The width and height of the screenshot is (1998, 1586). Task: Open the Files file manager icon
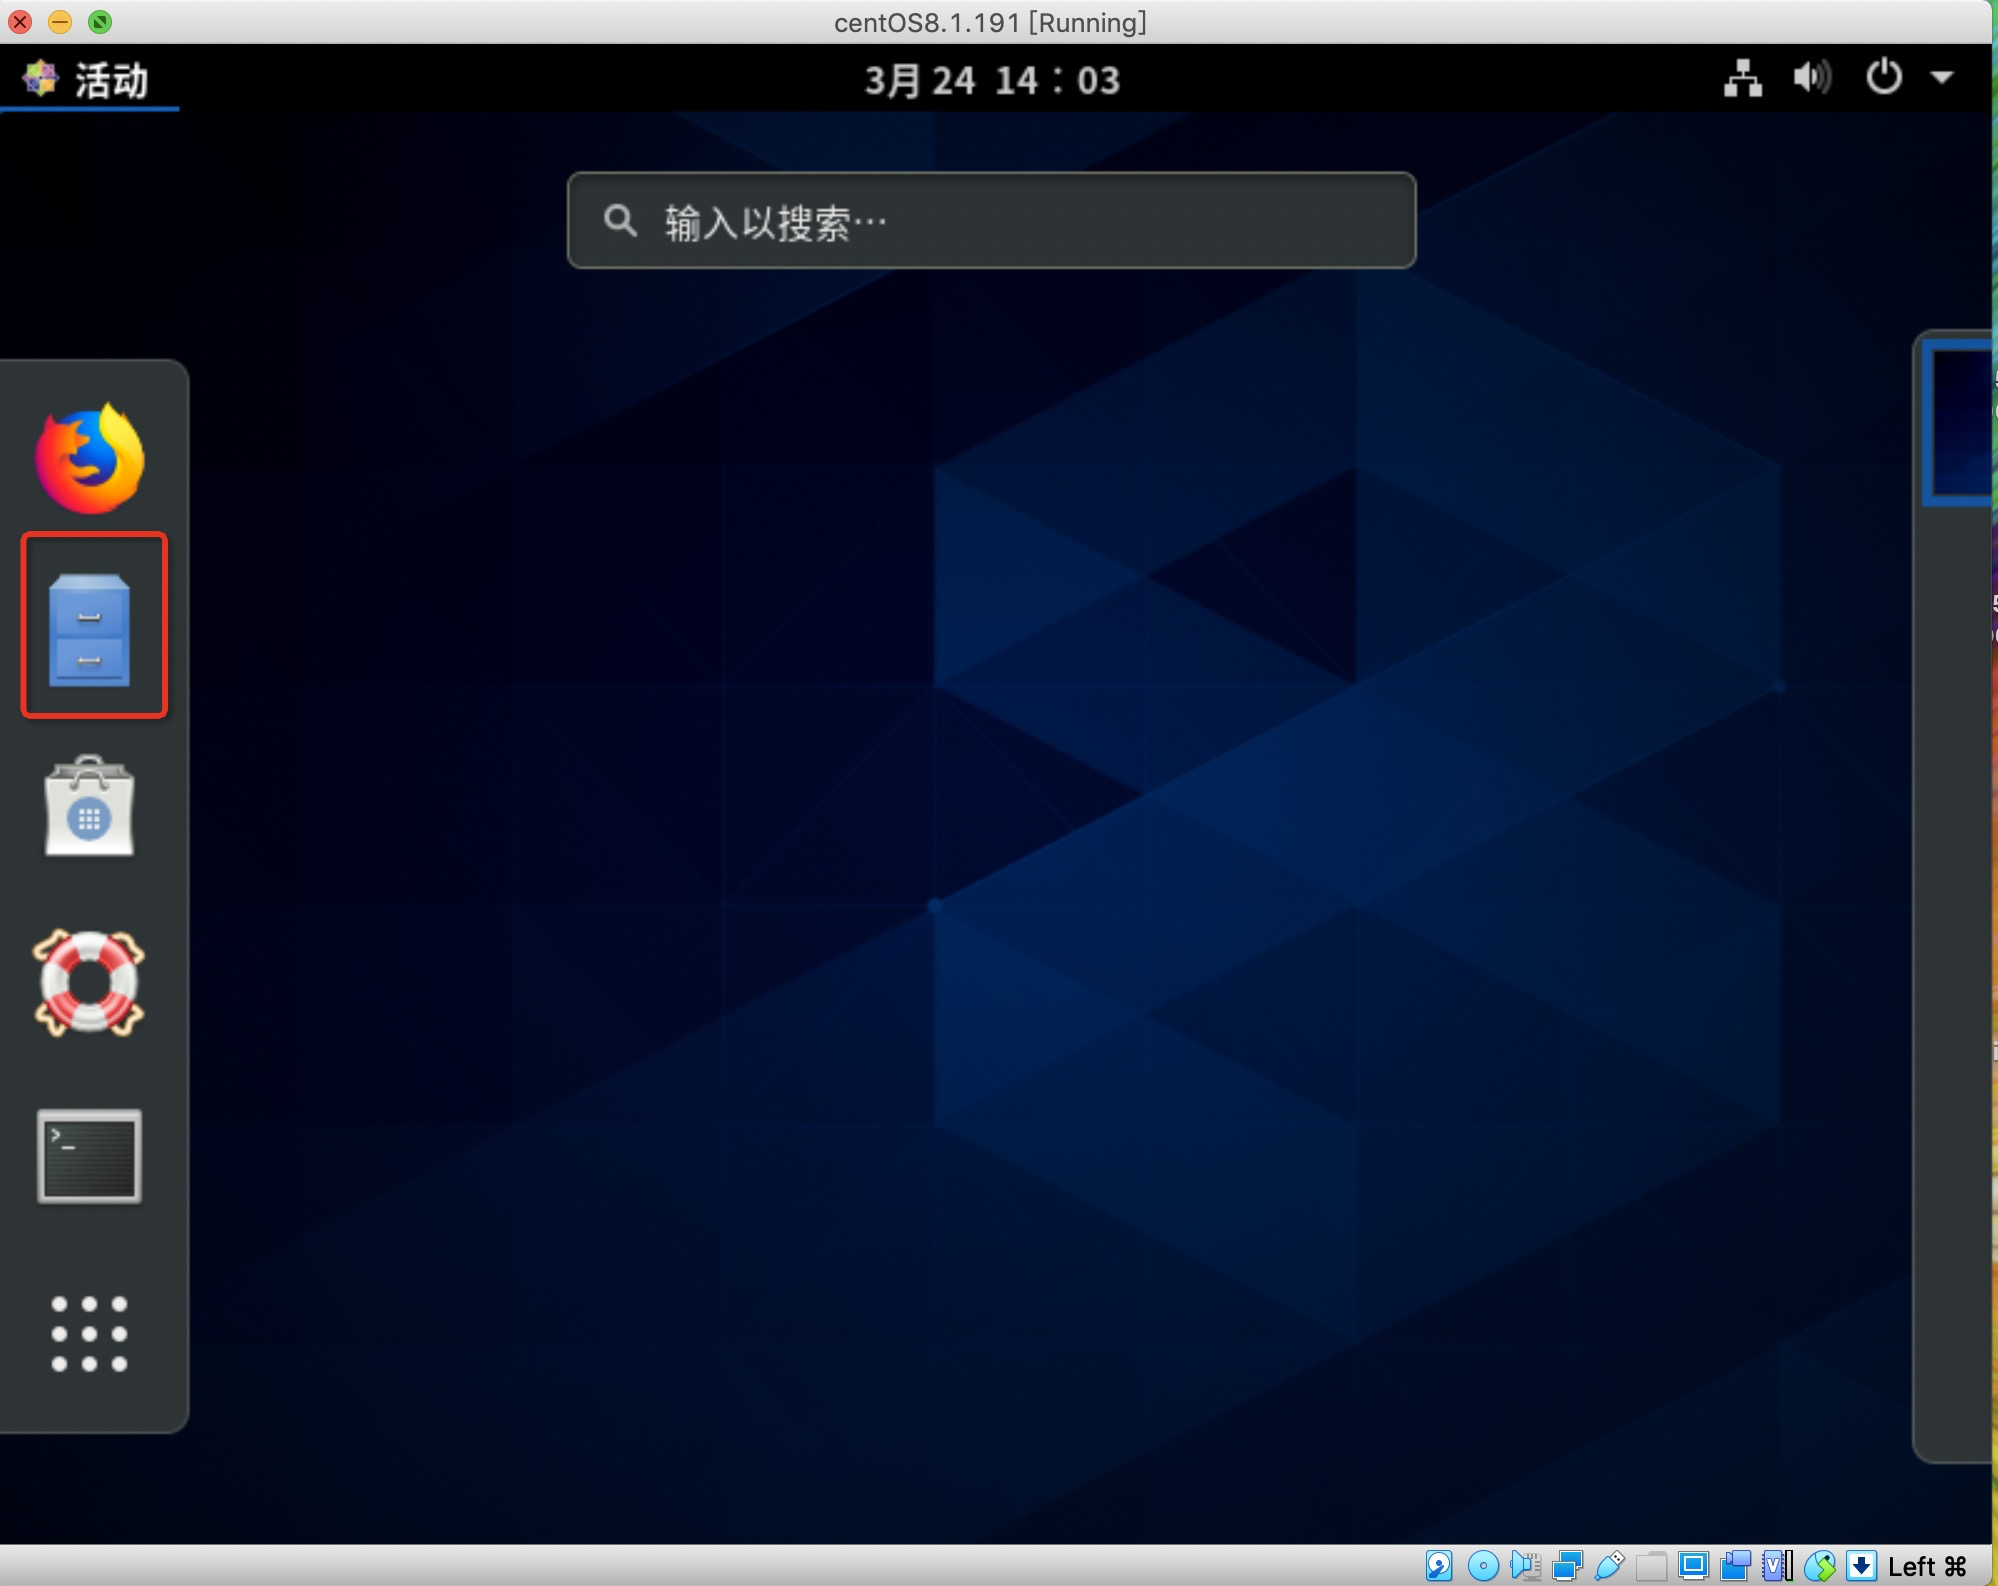tap(90, 629)
